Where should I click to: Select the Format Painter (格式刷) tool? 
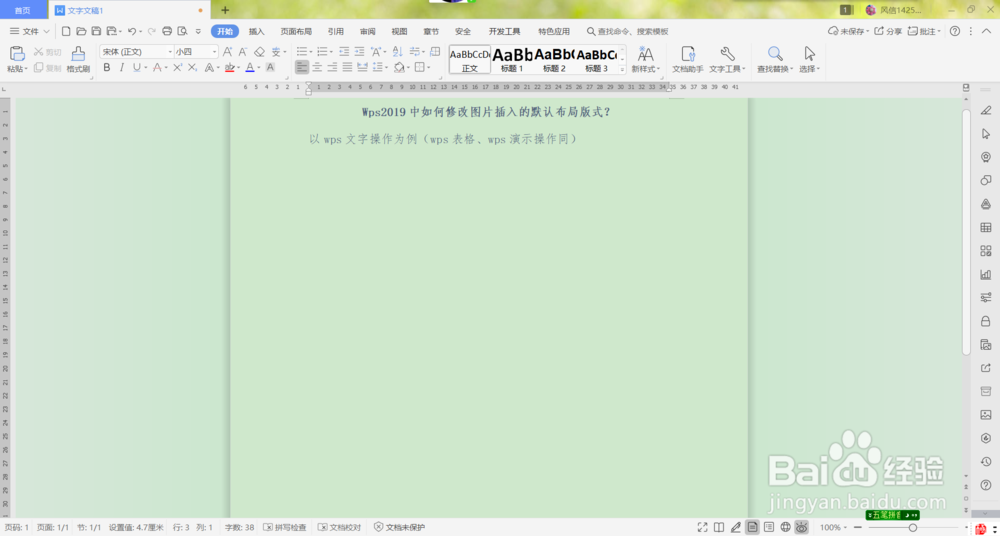[78, 59]
